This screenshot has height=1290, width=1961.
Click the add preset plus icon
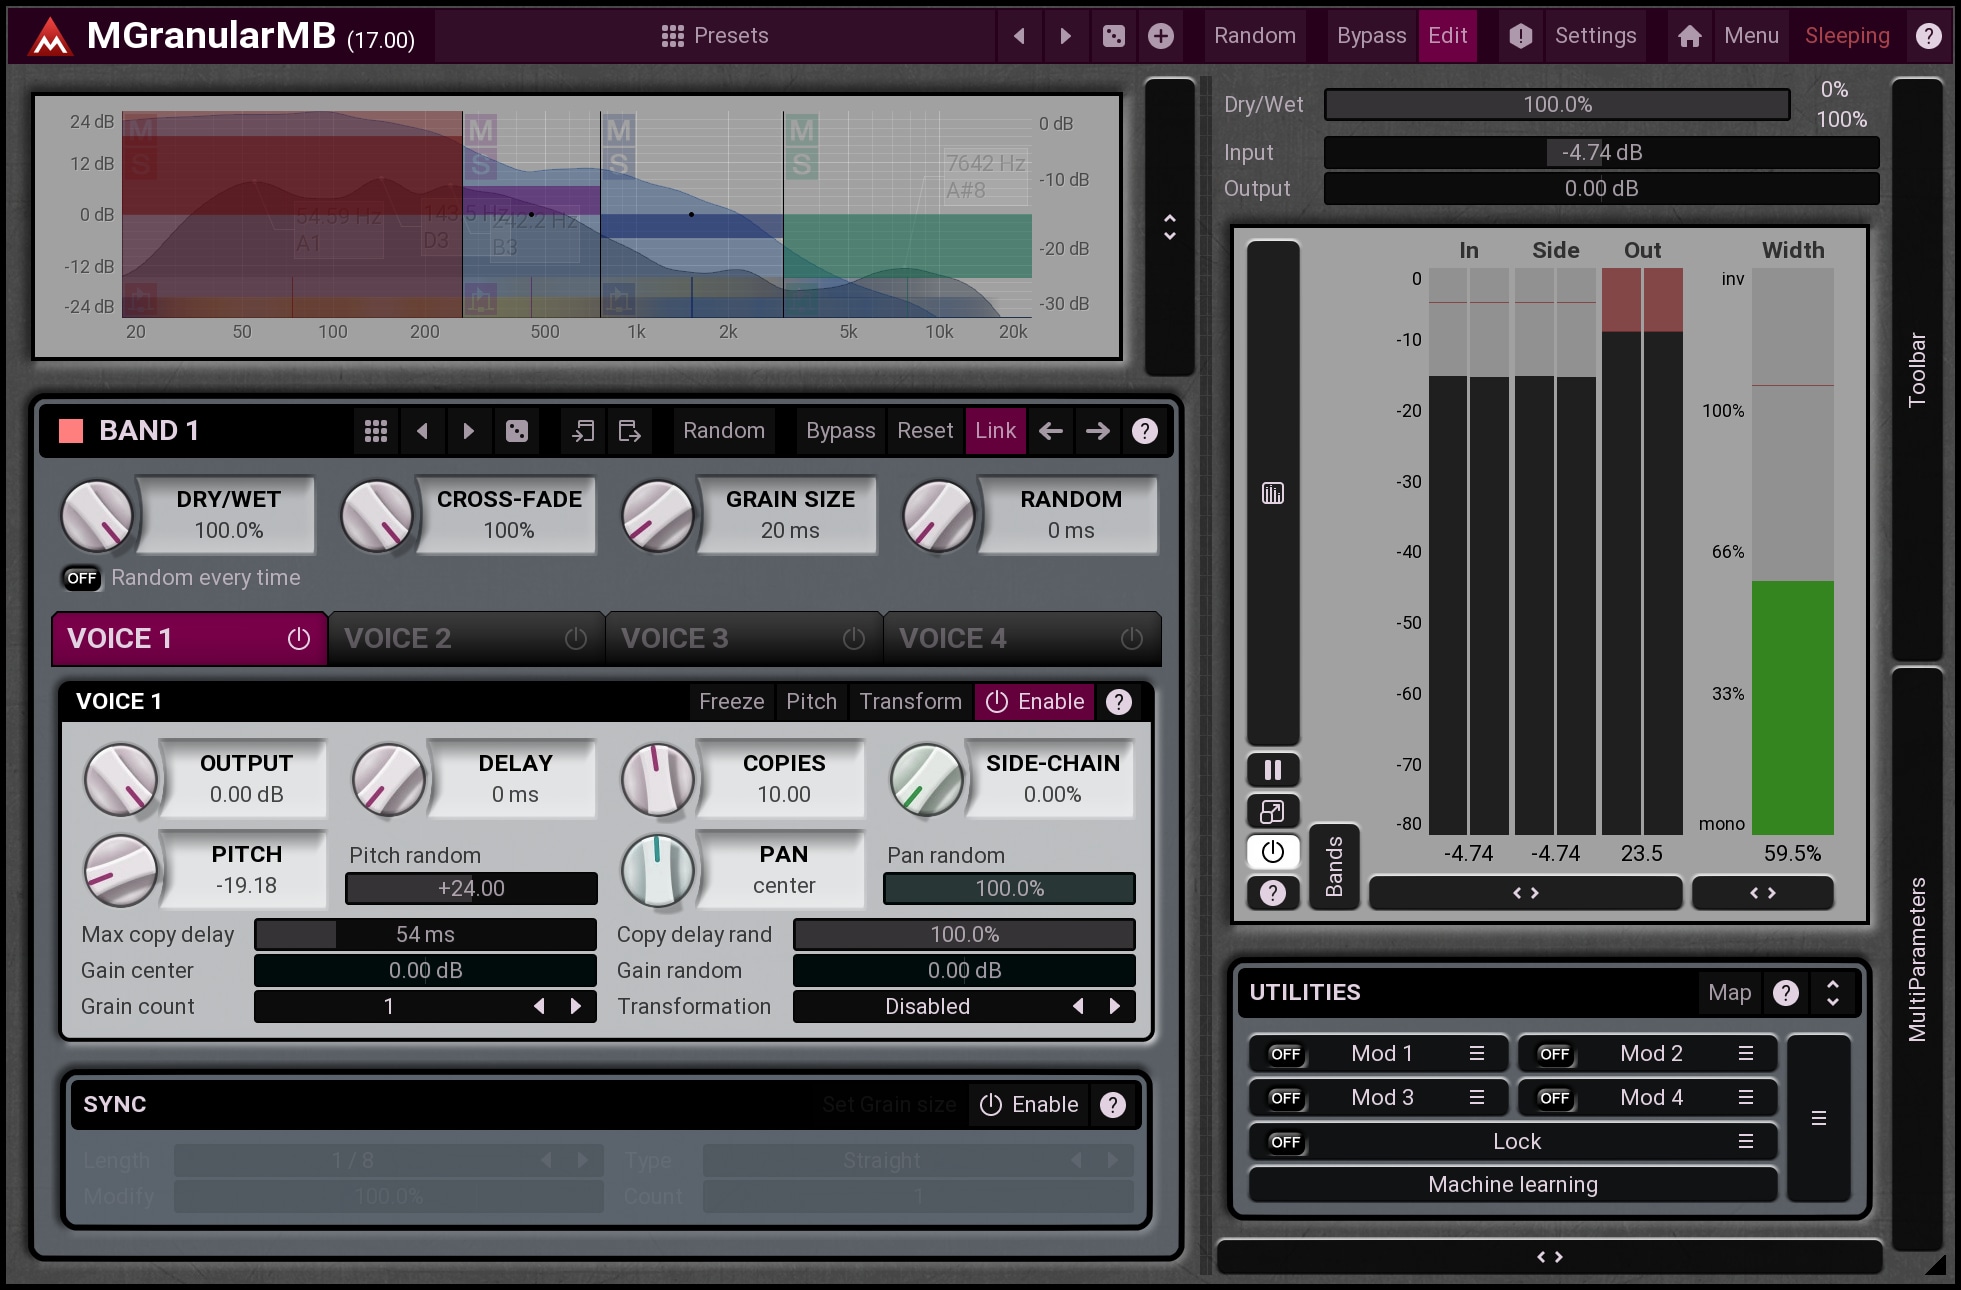[1160, 36]
